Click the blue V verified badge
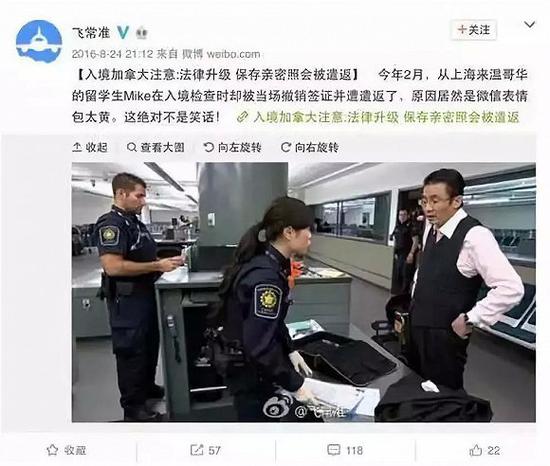 click(122, 32)
